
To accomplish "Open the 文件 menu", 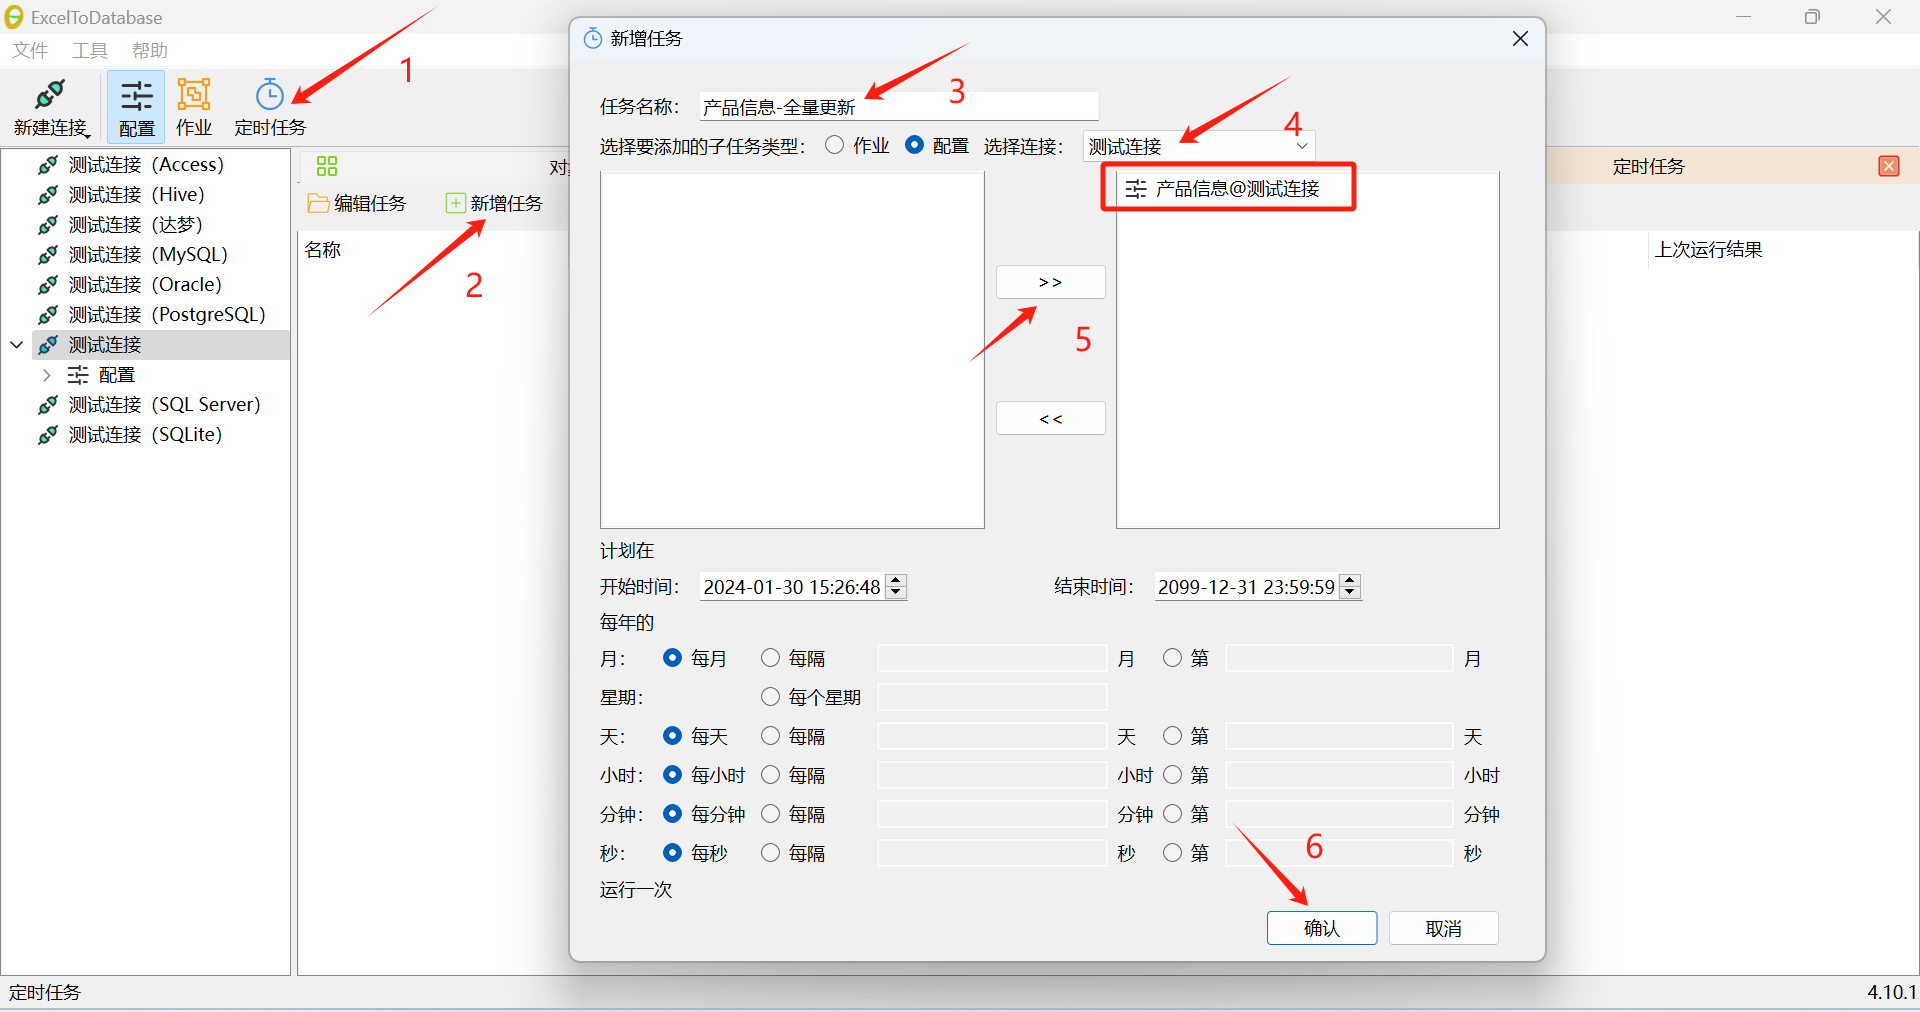I will coord(30,50).
